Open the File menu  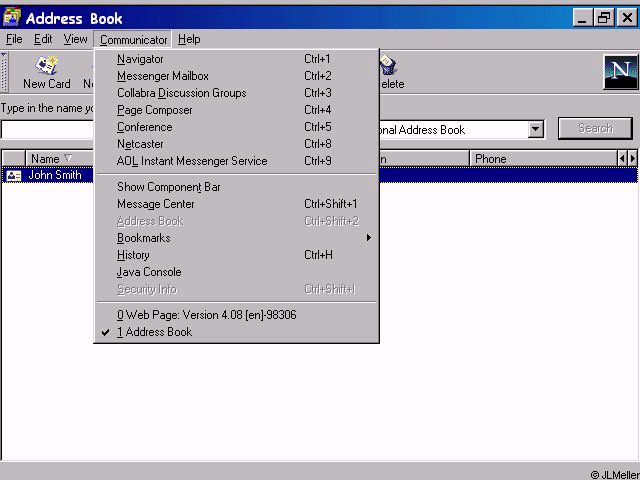[14, 39]
